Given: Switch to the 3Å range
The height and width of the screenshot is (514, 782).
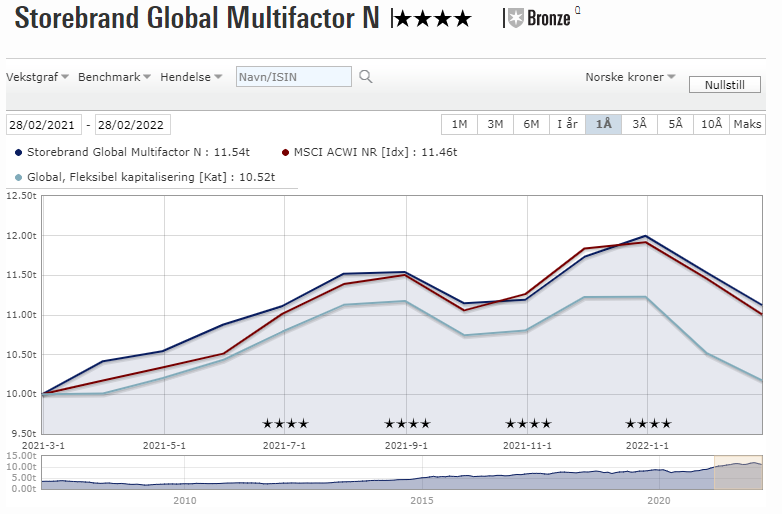Looking at the screenshot, I should 639,124.
